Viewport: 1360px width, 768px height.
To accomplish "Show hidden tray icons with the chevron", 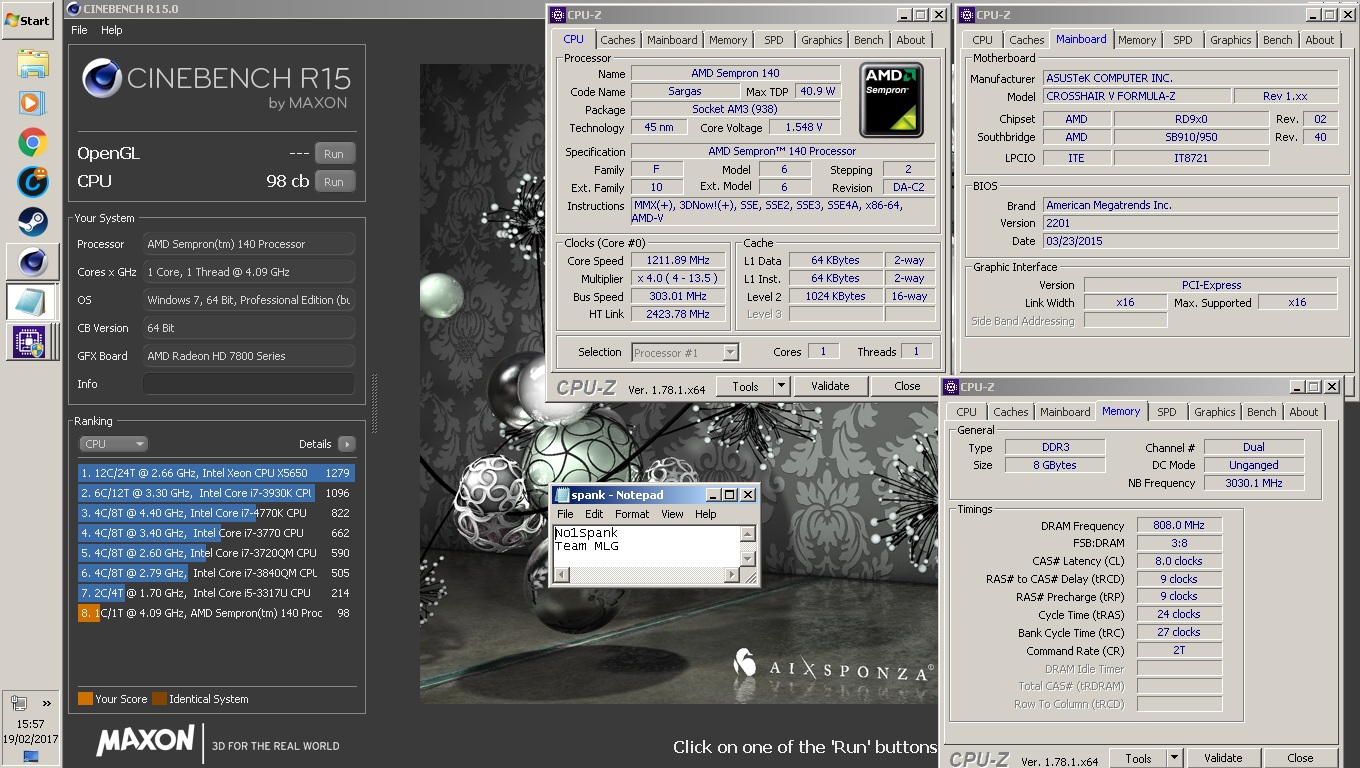I will tap(46, 704).
